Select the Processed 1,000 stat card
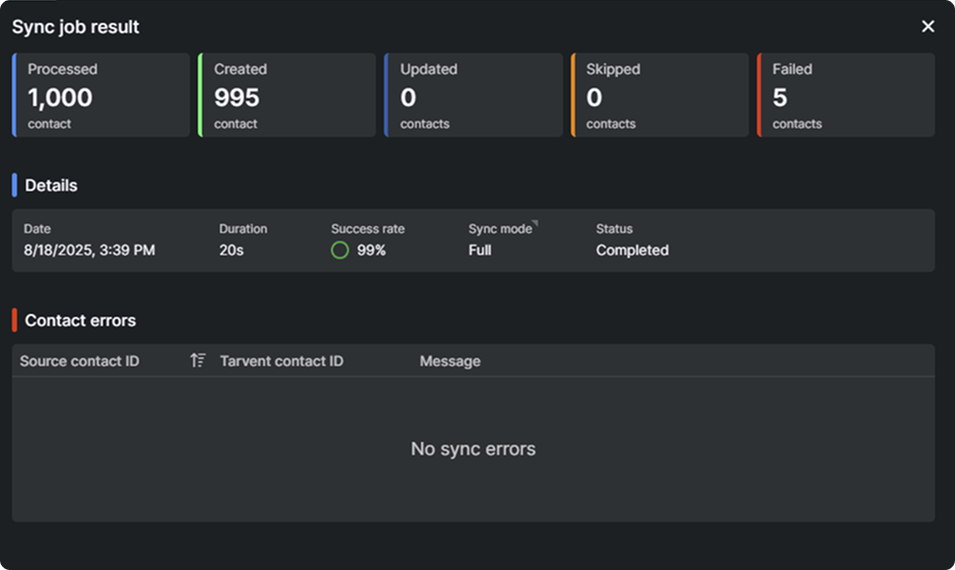The width and height of the screenshot is (955, 570). click(101, 95)
